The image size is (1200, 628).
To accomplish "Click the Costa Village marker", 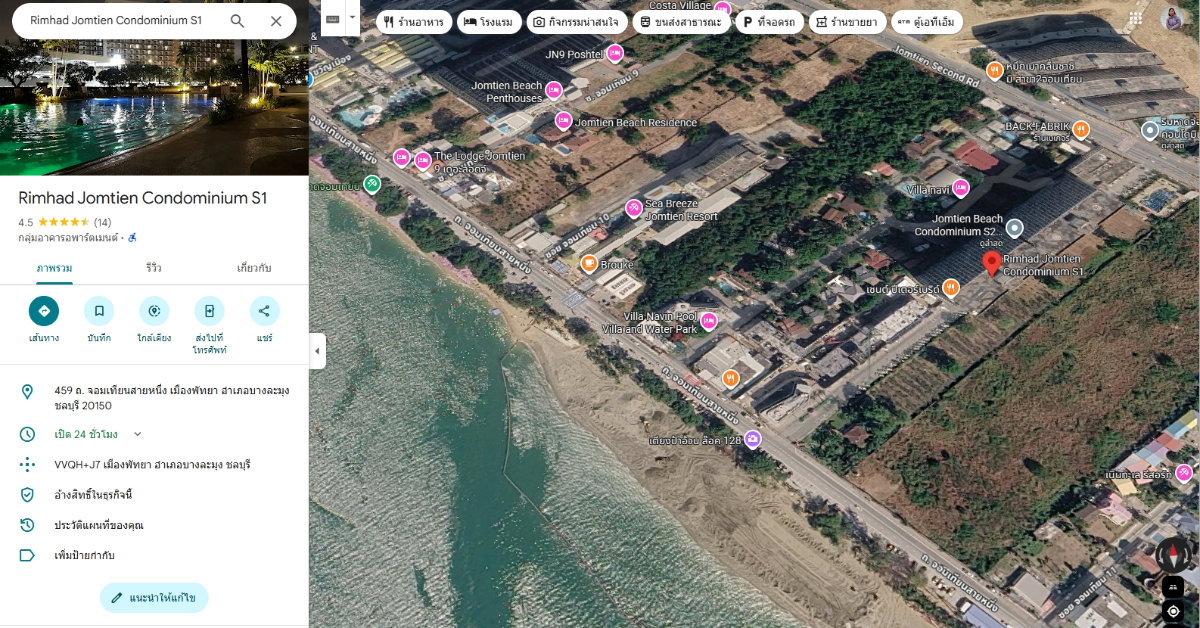I will point(722,9).
